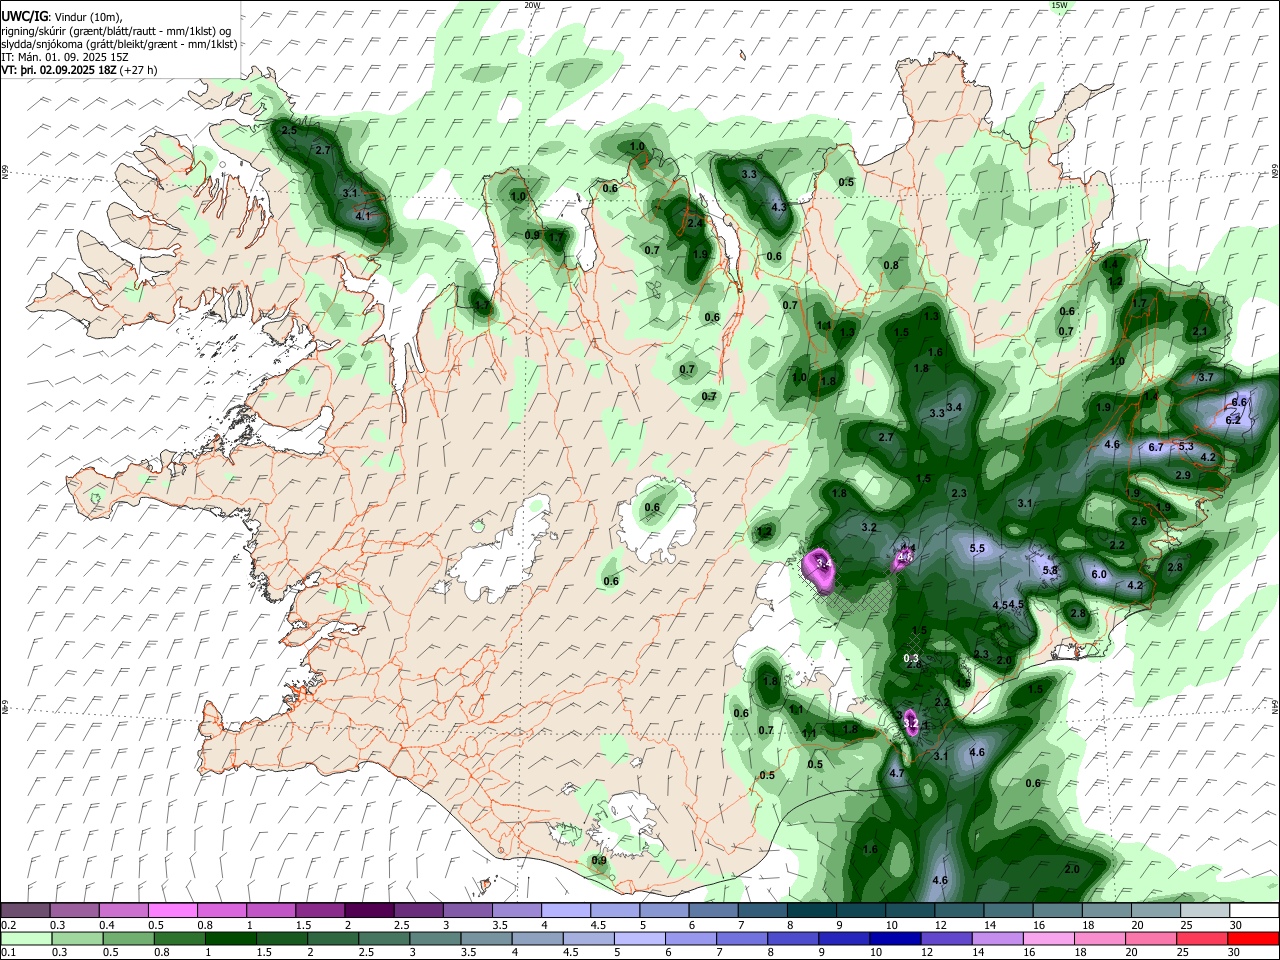Click the '15W' longitude label
The width and height of the screenshot is (1280, 960).
[x=1059, y=5]
